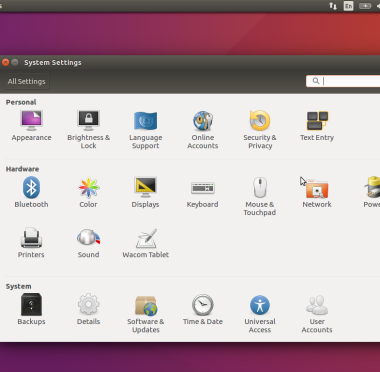Image resolution: width=380 pixels, height=372 pixels.
Task: Open Language Support panel
Action: click(145, 130)
